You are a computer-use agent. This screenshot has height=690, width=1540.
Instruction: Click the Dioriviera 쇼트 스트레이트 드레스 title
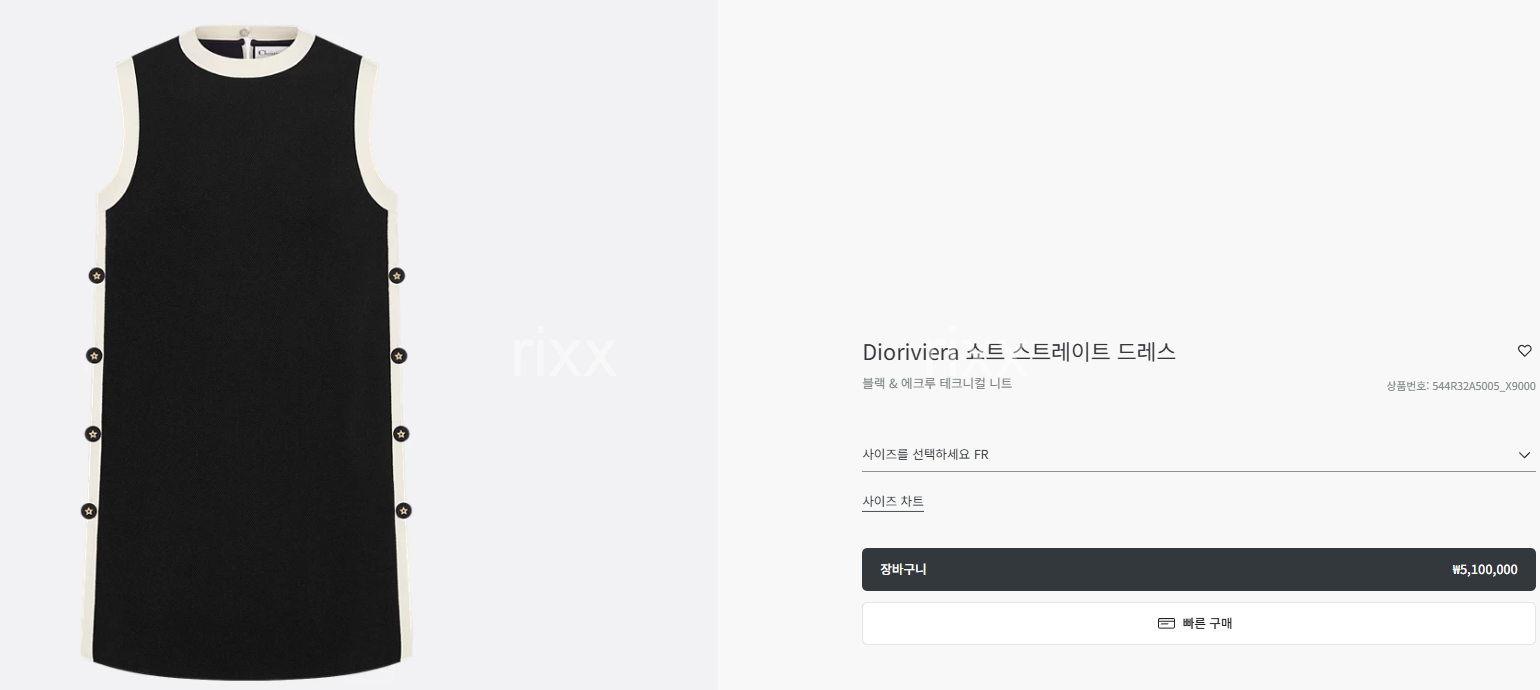click(1019, 351)
